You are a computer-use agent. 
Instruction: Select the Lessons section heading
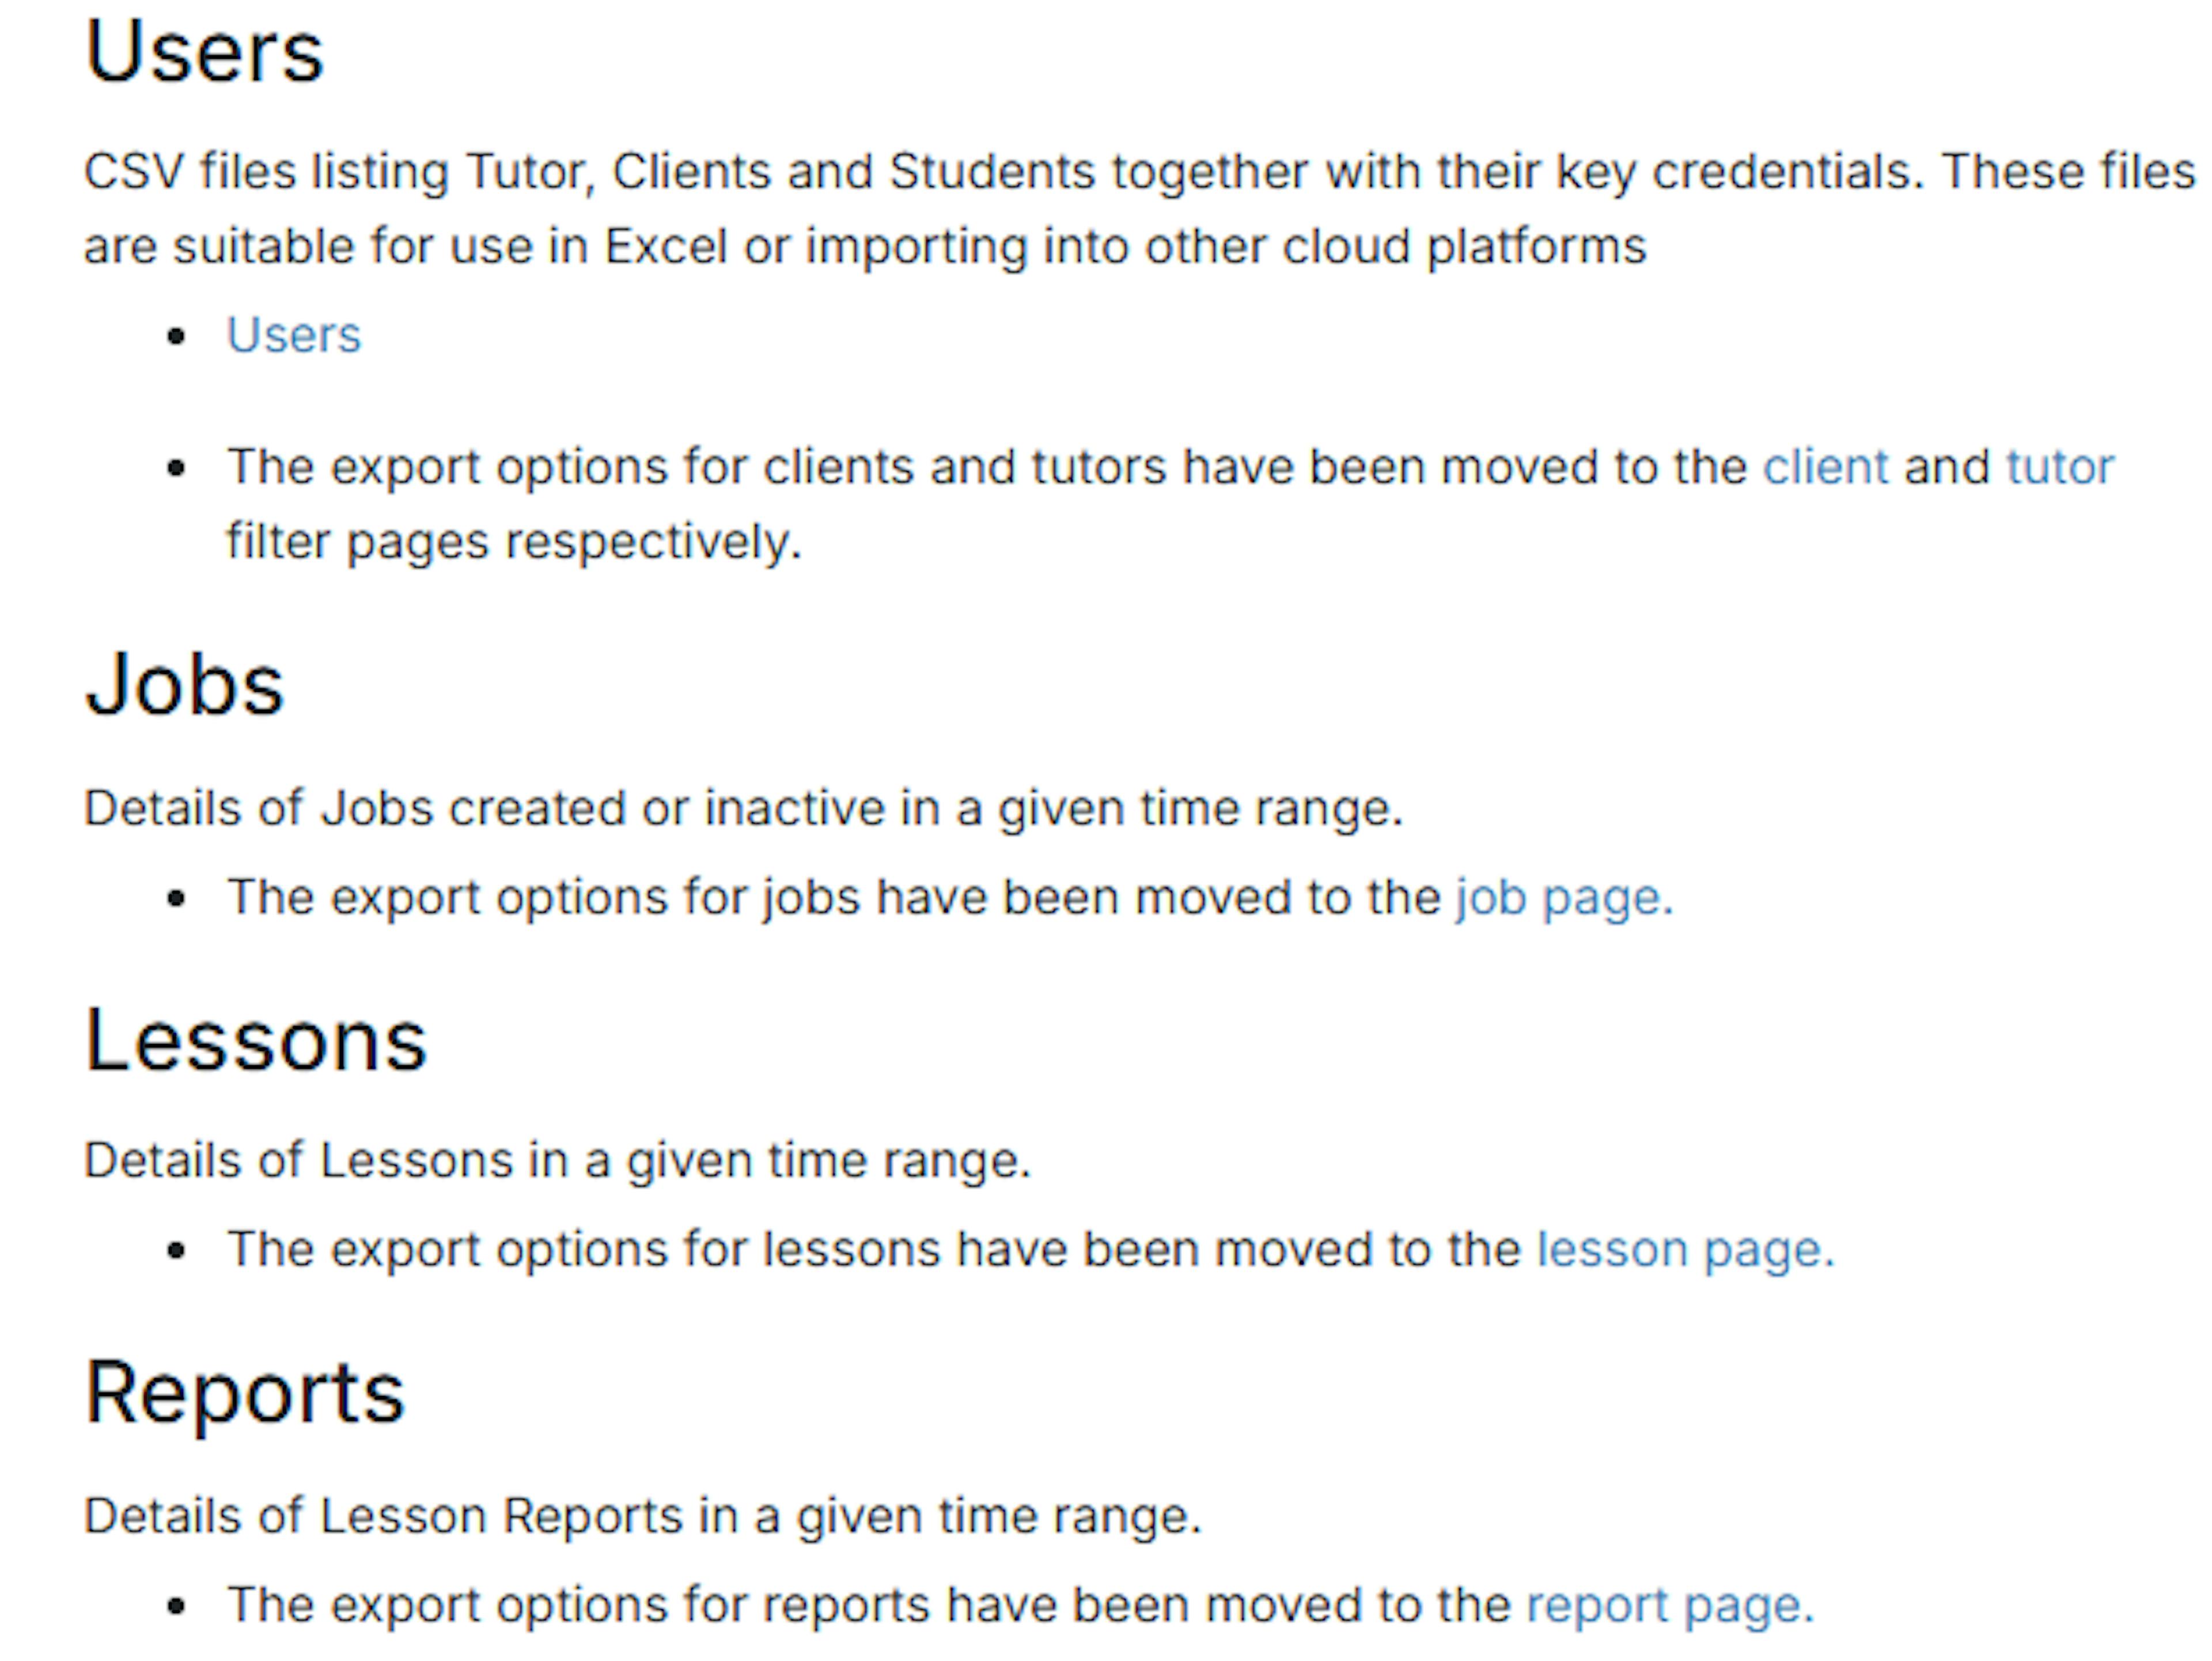[257, 1041]
